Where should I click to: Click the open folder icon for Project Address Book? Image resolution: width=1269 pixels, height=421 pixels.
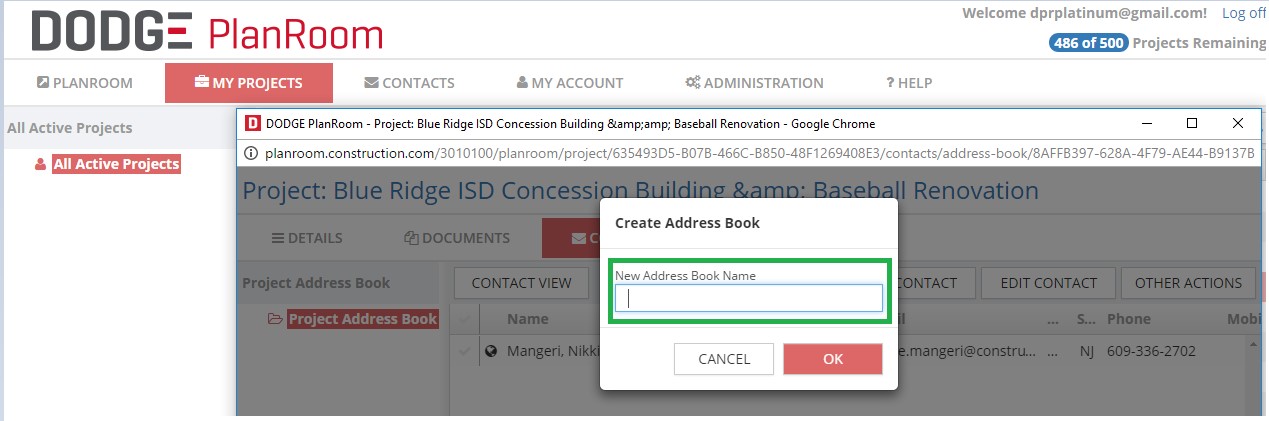coord(275,319)
